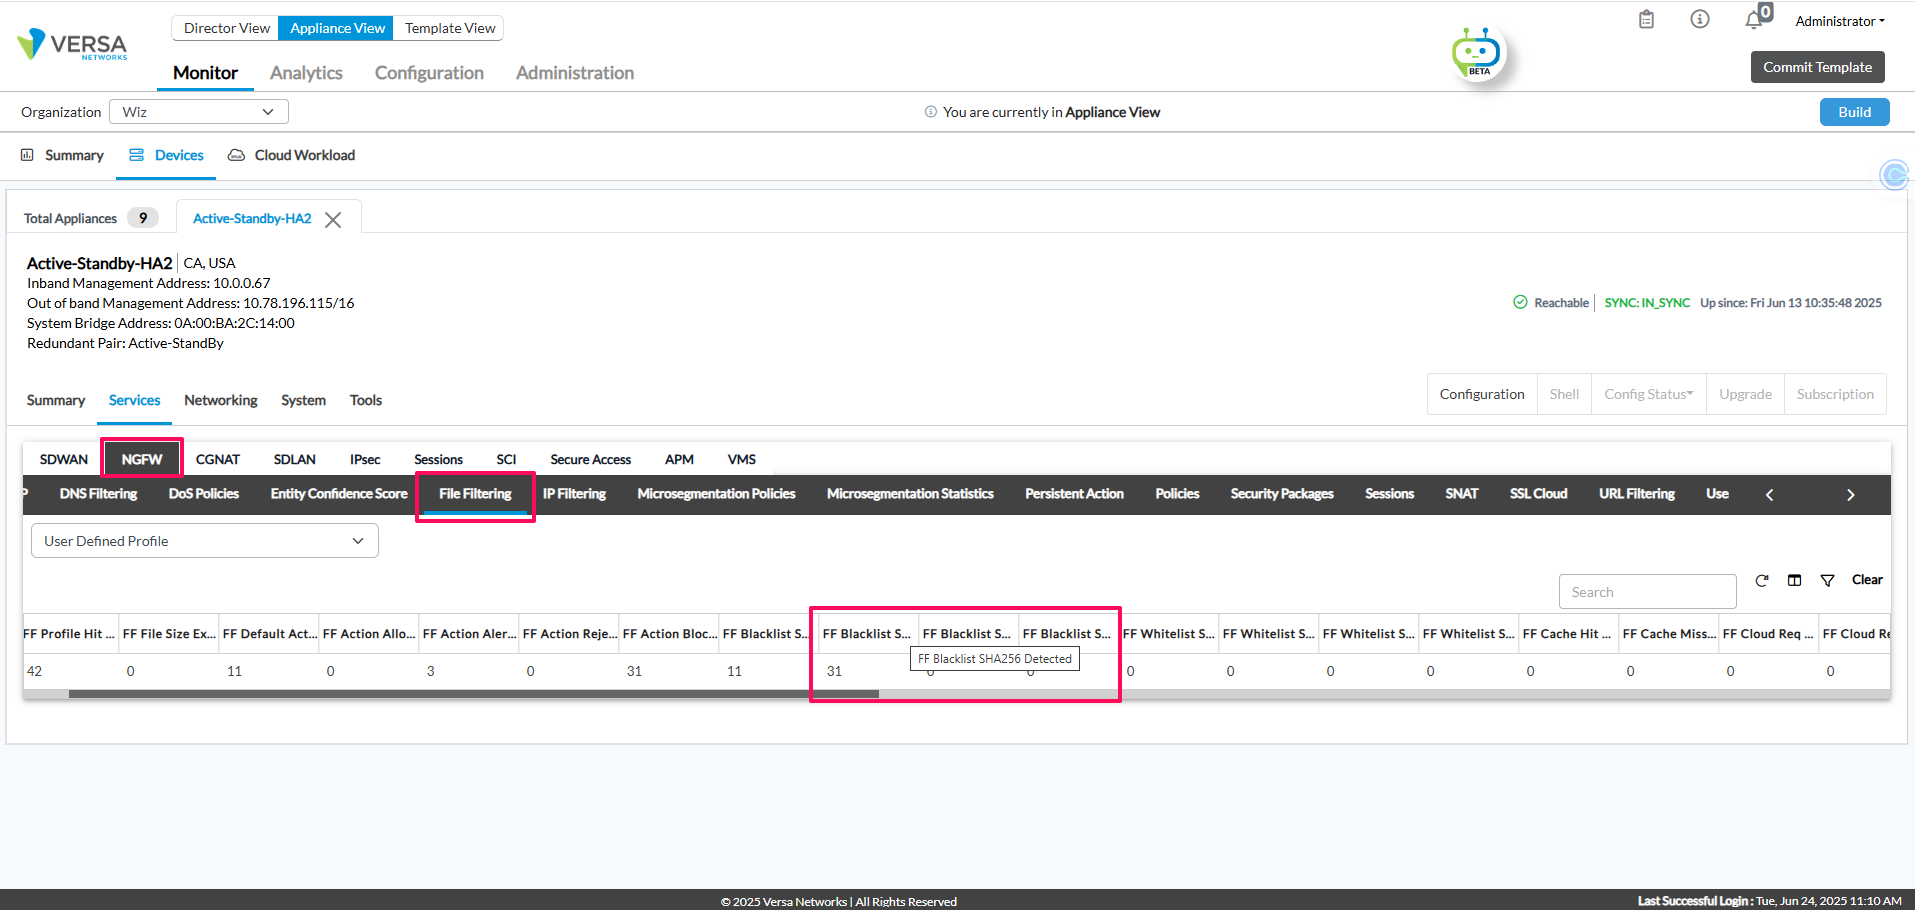
Task: Click the Shell button
Action: pyautogui.click(x=1564, y=394)
